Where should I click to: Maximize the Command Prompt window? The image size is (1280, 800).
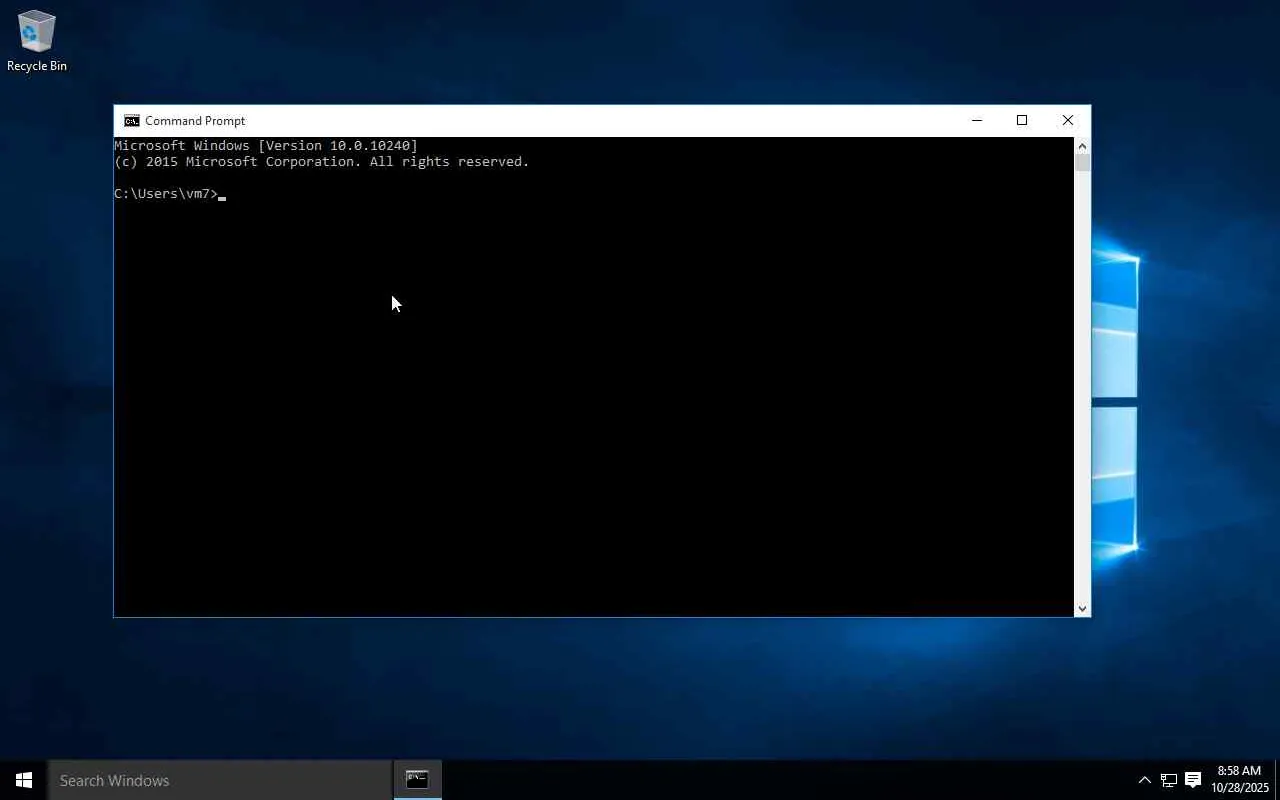1022,121
